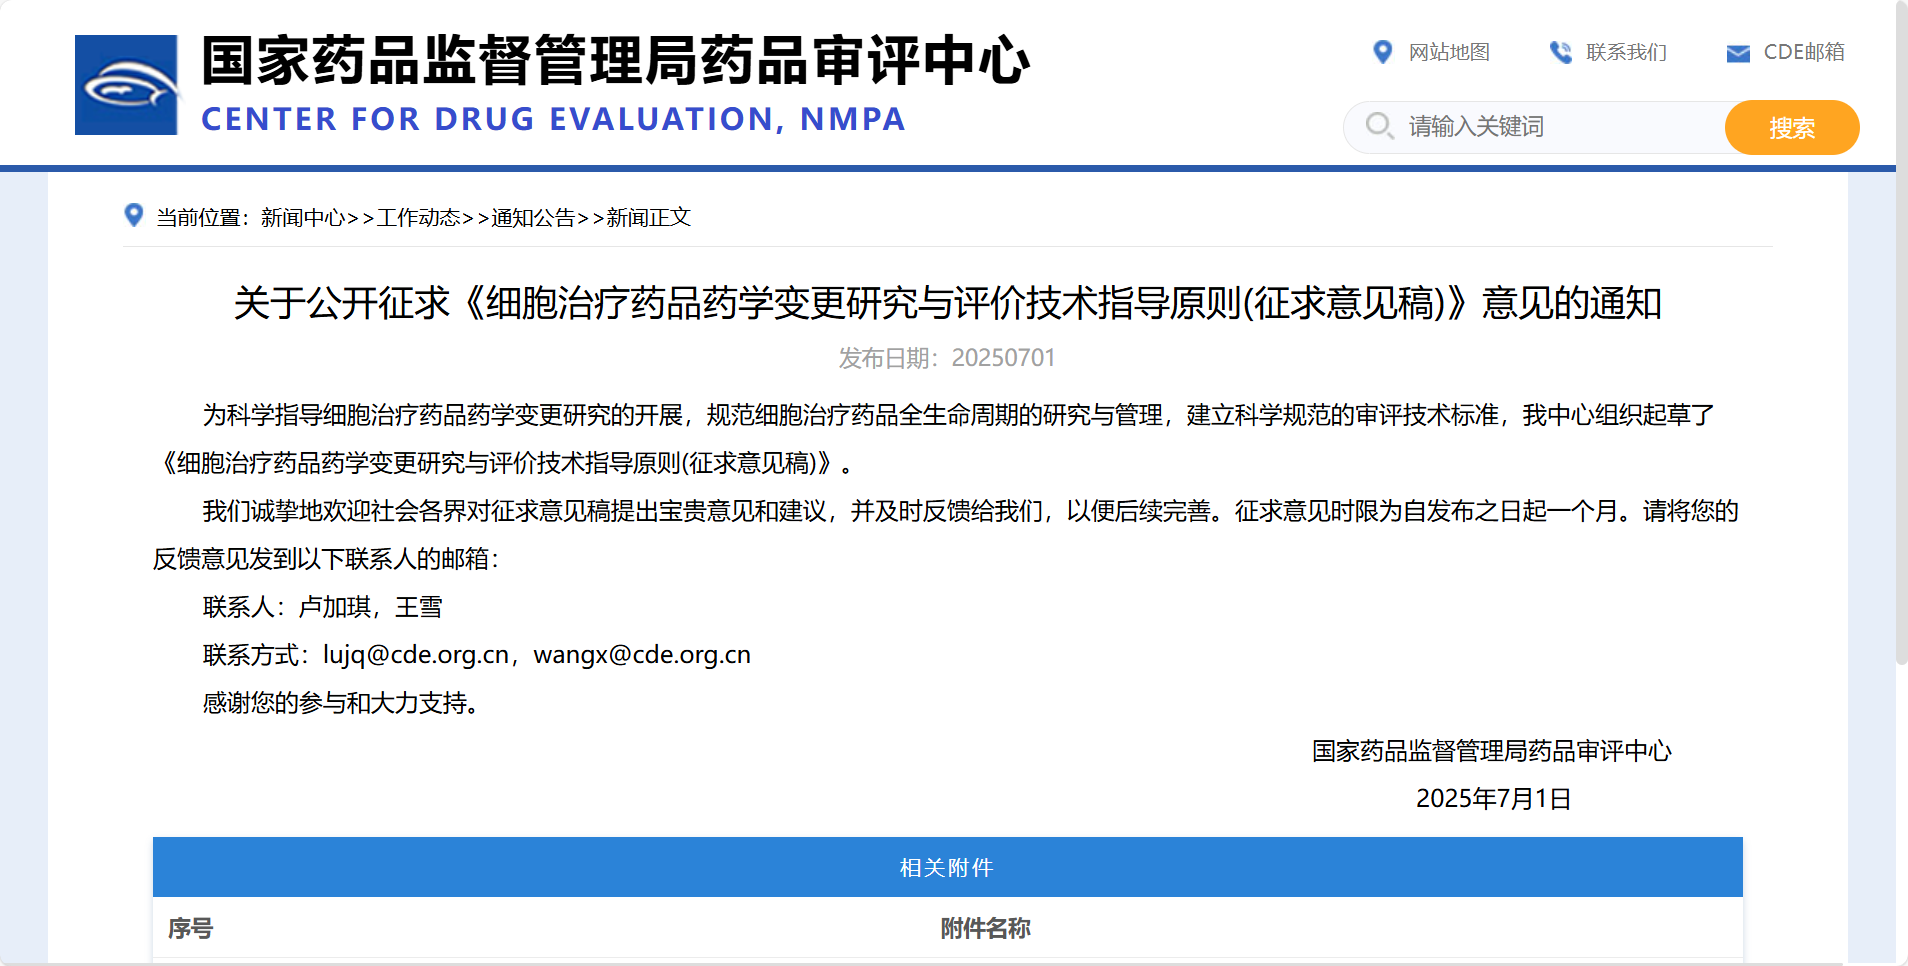Screen dimensions: 1908x966
Task: Open the 网站地图 link
Action: pyautogui.click(x=1449, y=52)
